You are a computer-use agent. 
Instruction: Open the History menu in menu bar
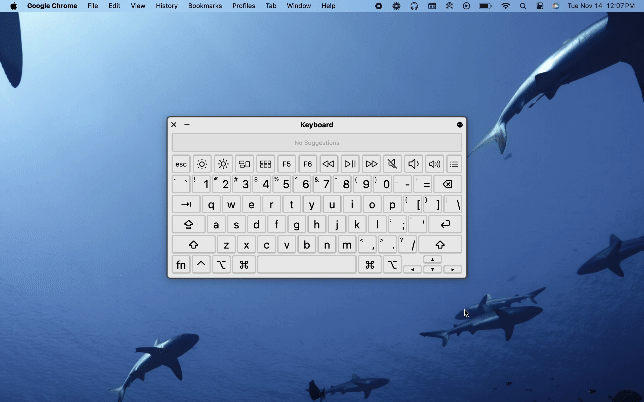point(167,6)
